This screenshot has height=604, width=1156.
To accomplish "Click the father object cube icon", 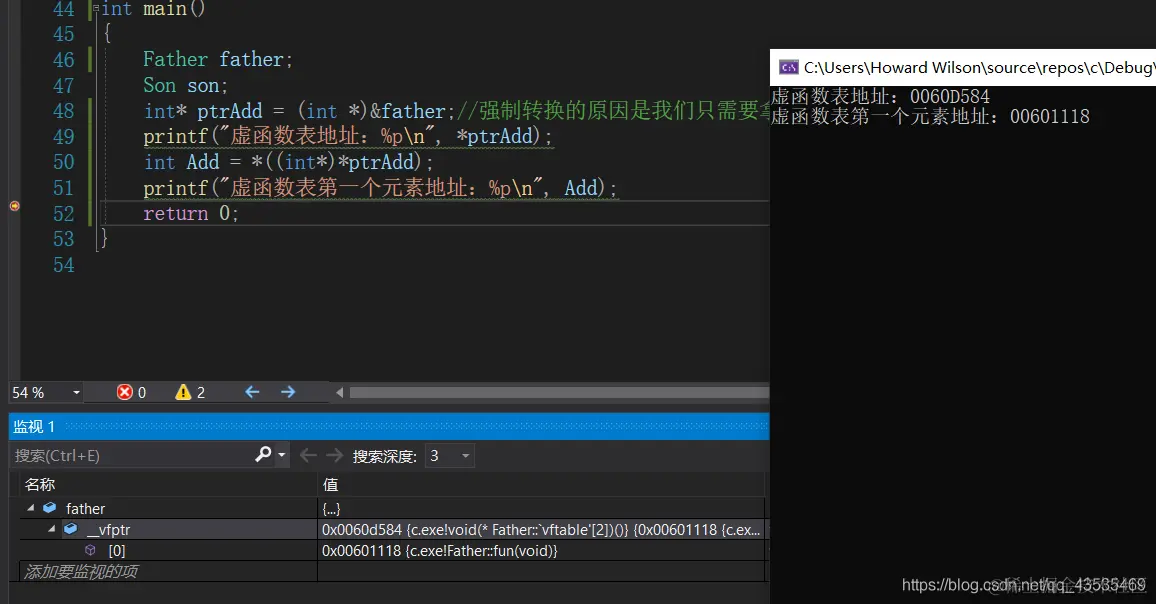I will click(49, 508).
